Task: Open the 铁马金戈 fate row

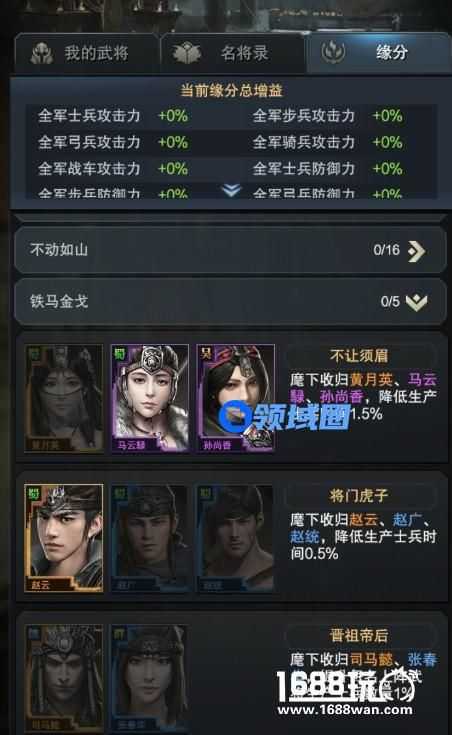Action: pos(230,302)
